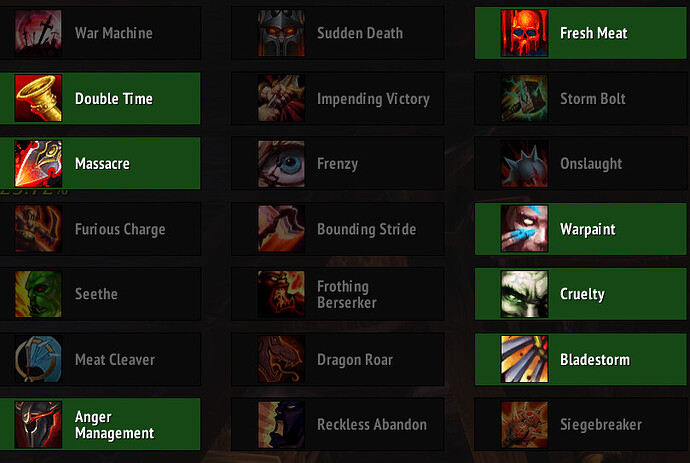This screenshot has height=463, width=690.
Task: Pick the Reckless Abandon talent
Action: 338,424
